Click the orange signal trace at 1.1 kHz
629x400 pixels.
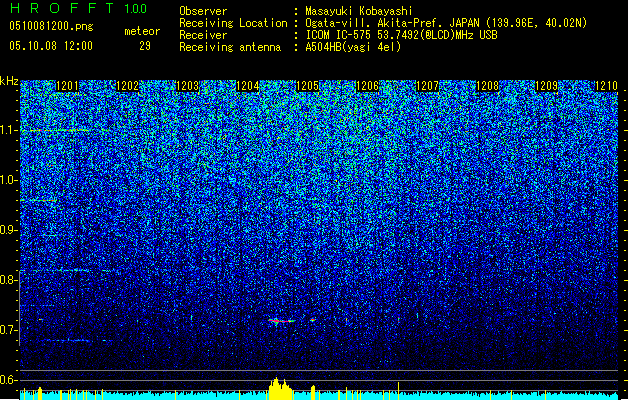click(x=59, y=130)
